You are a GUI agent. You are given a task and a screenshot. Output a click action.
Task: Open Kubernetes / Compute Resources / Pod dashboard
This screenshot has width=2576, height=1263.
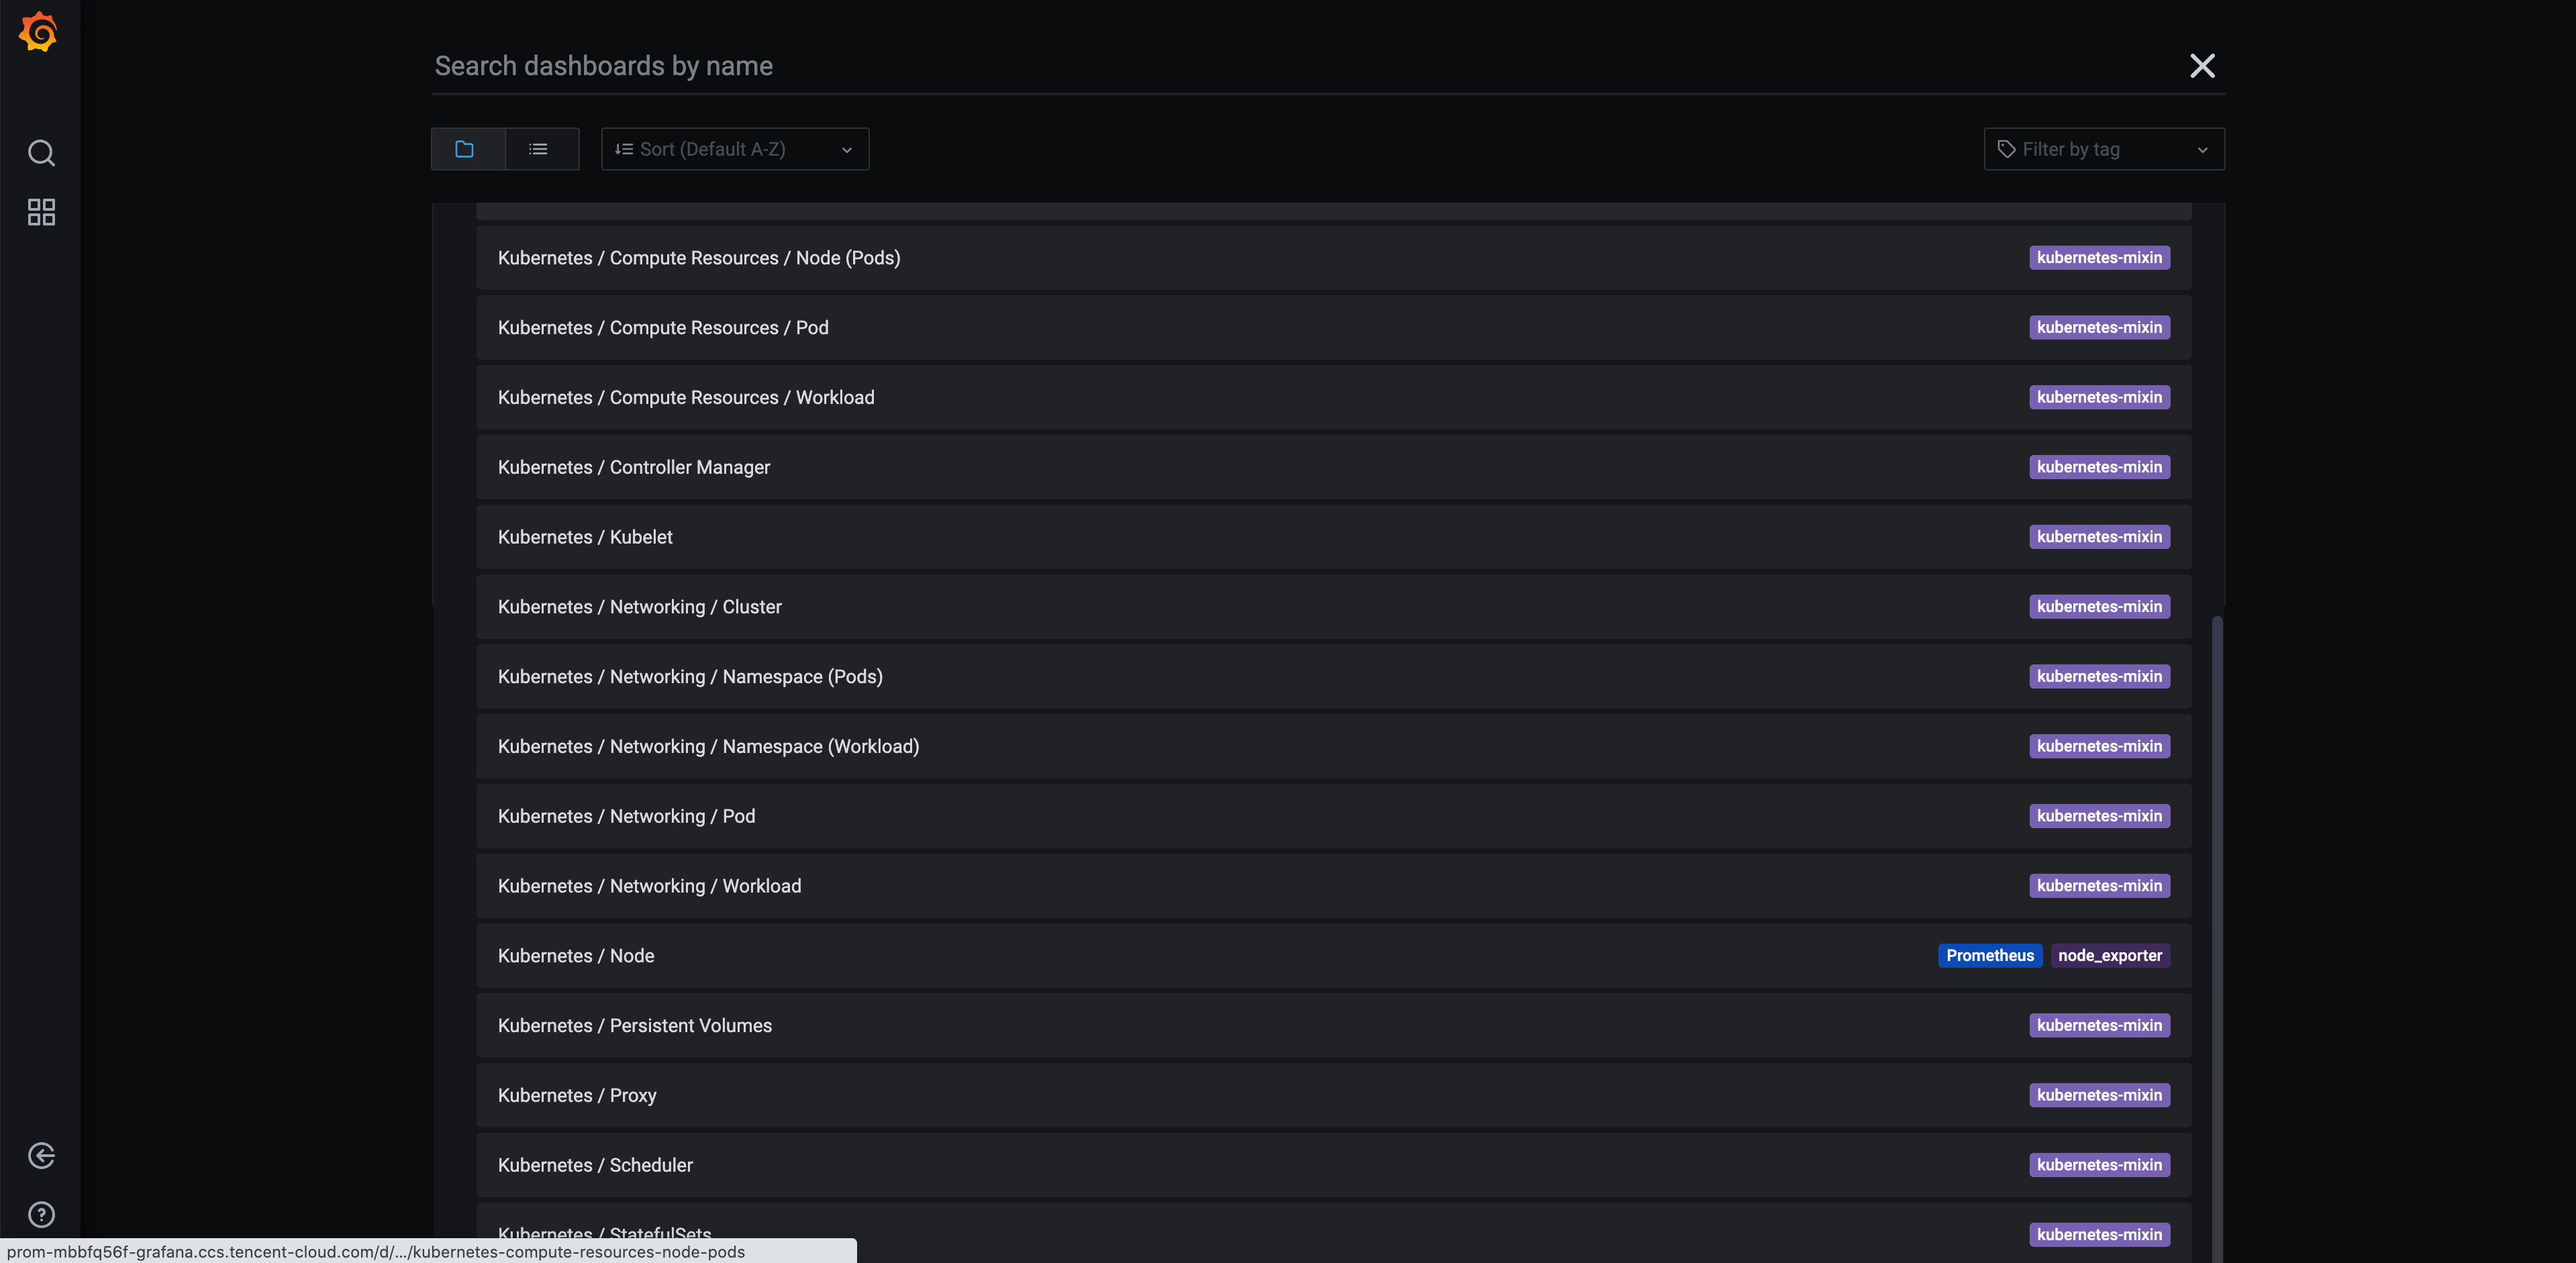(1333, 328)
